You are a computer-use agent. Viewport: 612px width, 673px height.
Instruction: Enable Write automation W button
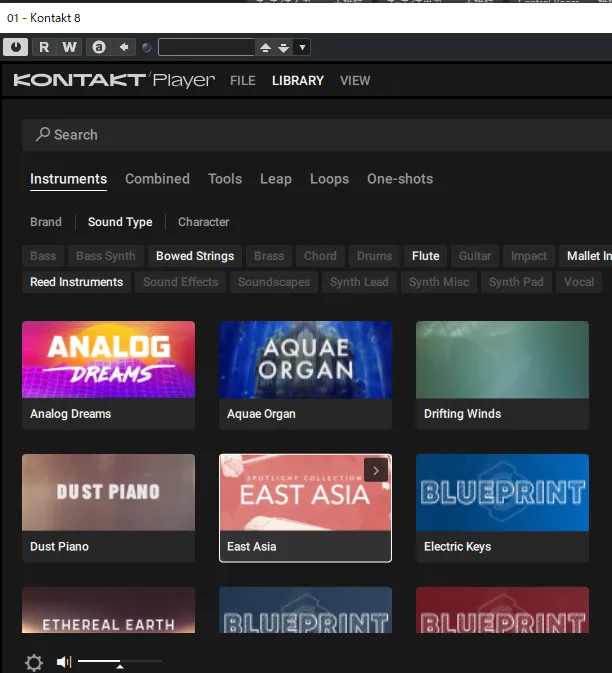coord(69,47)
